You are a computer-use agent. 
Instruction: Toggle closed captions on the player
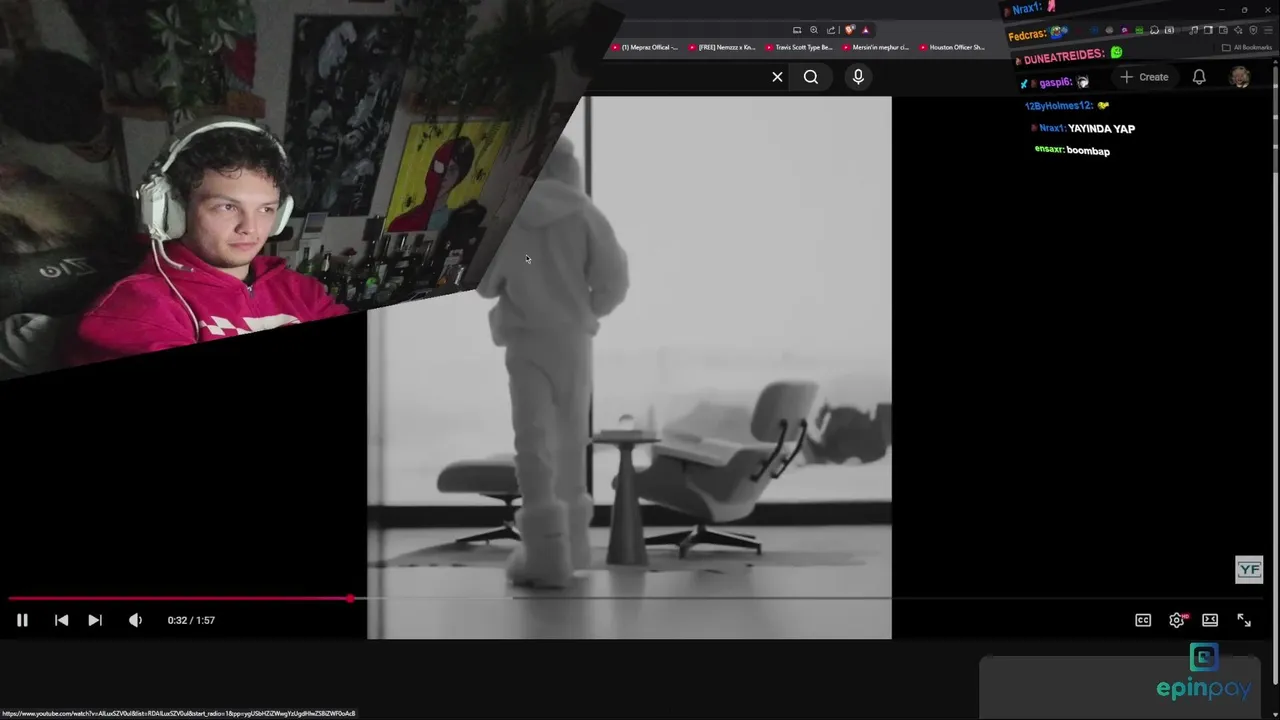pos(1143,620)
